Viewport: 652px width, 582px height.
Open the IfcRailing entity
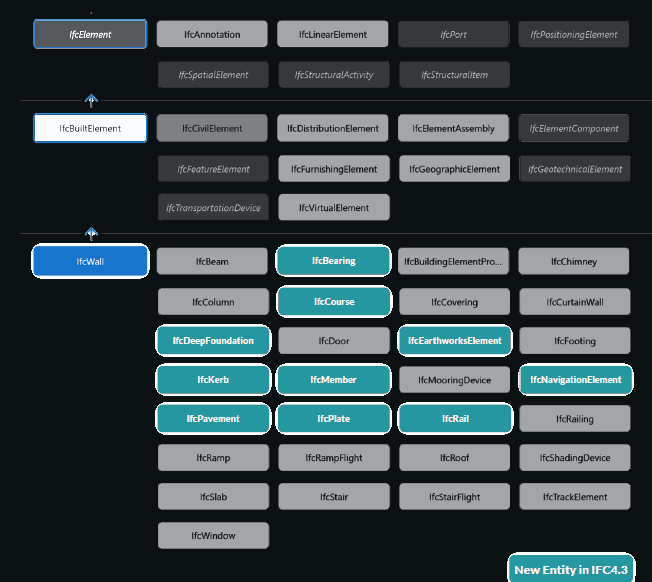tap(575, 419)
